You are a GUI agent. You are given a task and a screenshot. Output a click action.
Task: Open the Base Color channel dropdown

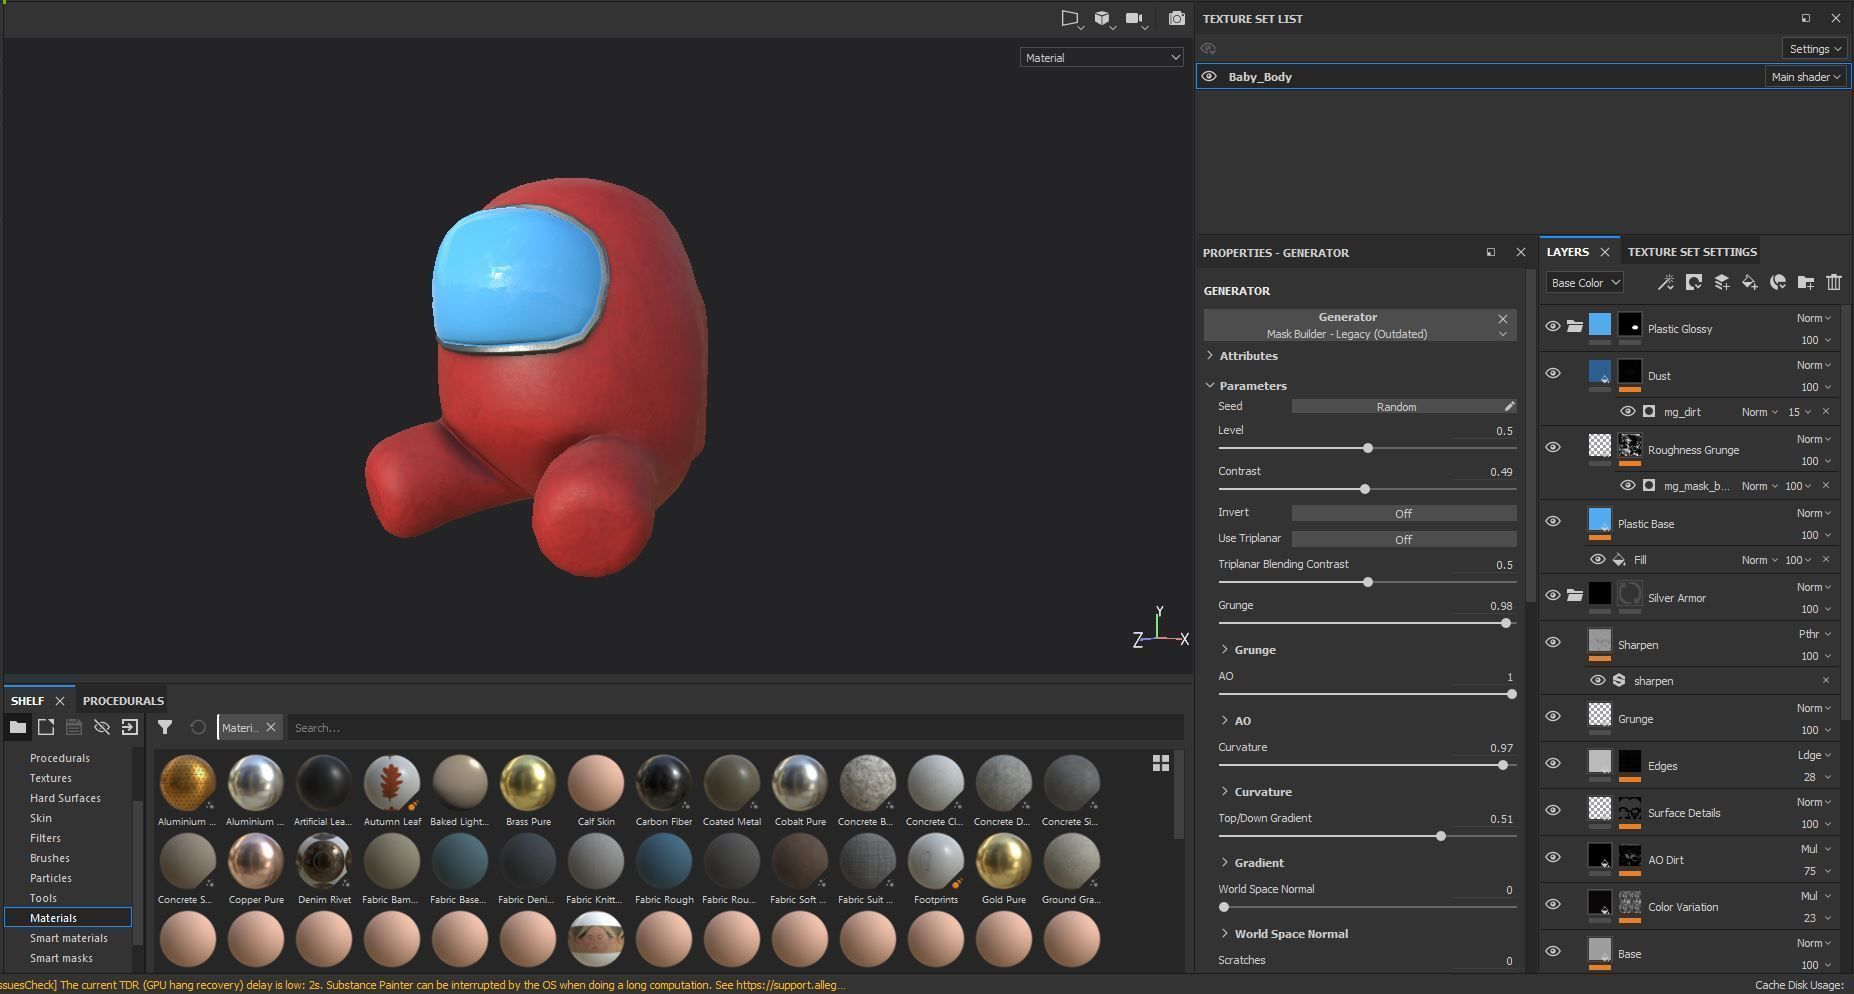[x=1585, y=283]
